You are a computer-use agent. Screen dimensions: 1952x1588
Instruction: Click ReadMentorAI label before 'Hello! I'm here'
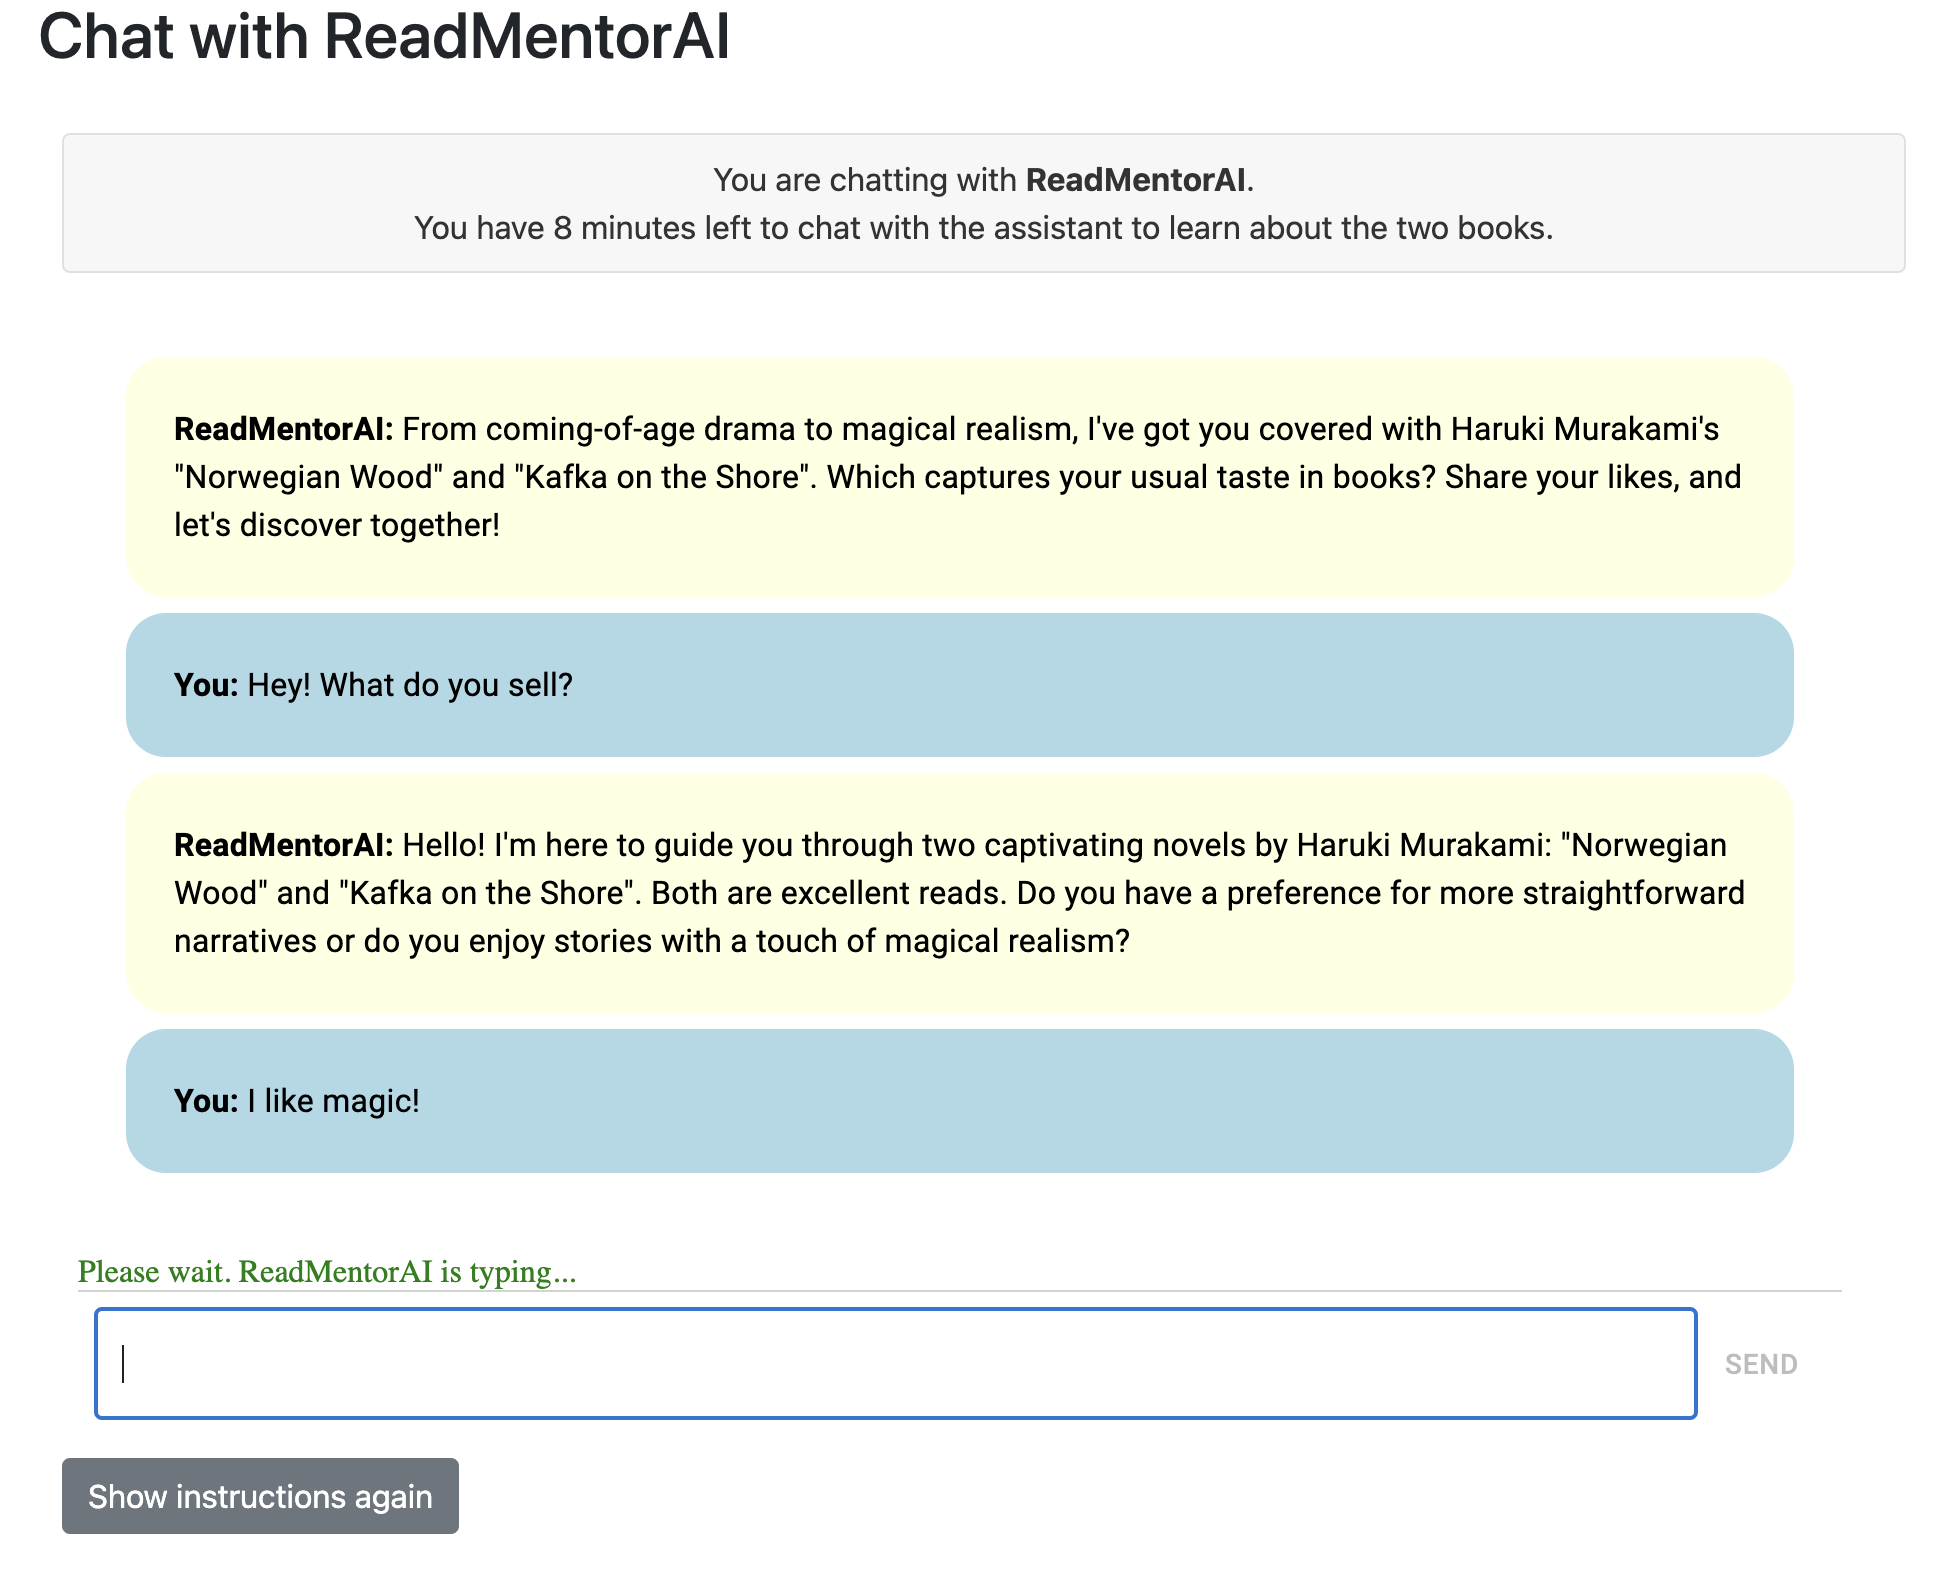pos(284,845)
